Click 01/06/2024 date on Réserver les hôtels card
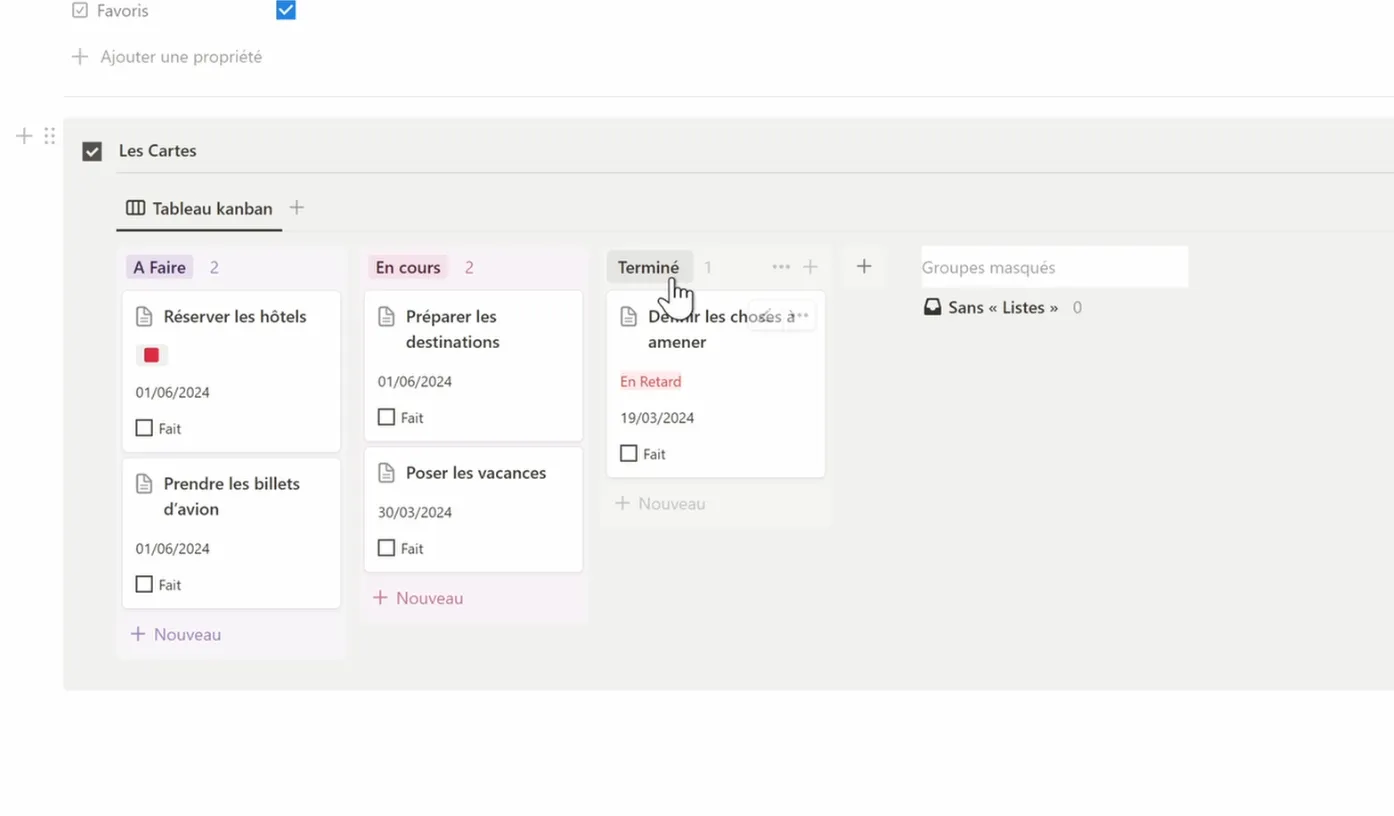Viewport: 1394px width, 816px height. (173, 392)
